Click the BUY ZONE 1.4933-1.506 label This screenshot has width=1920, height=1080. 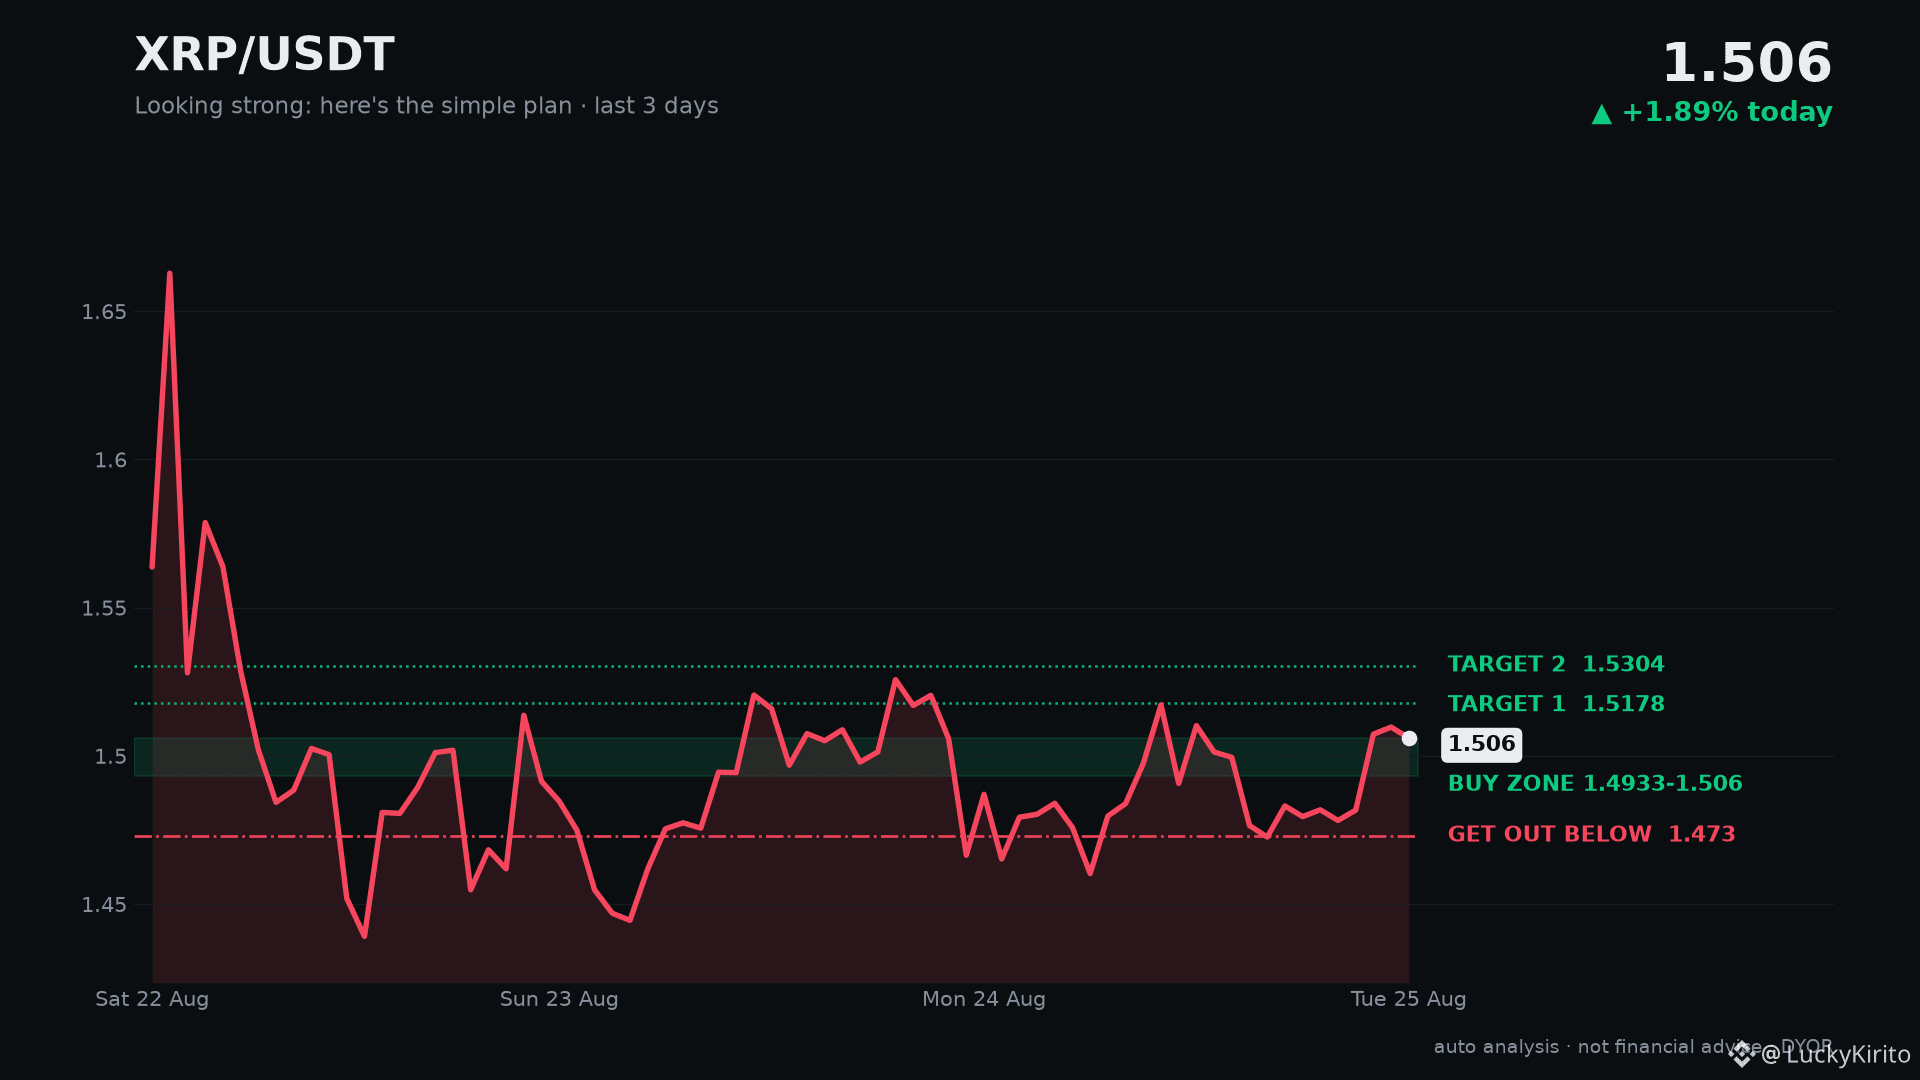(x=1595, y=784)
